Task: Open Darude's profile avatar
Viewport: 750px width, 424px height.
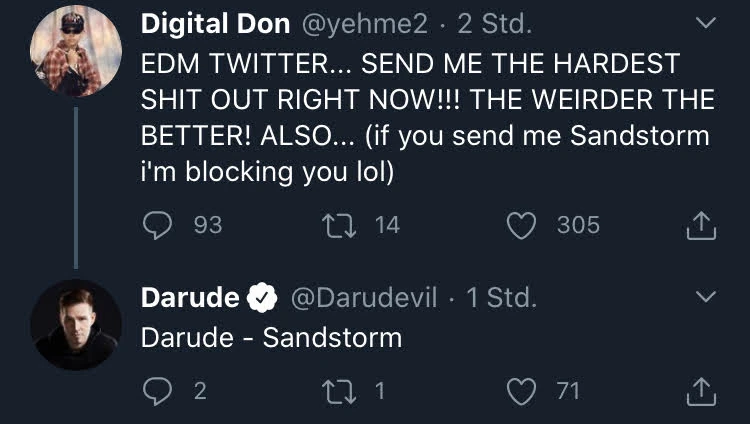Action: click(x=76, y=324)
